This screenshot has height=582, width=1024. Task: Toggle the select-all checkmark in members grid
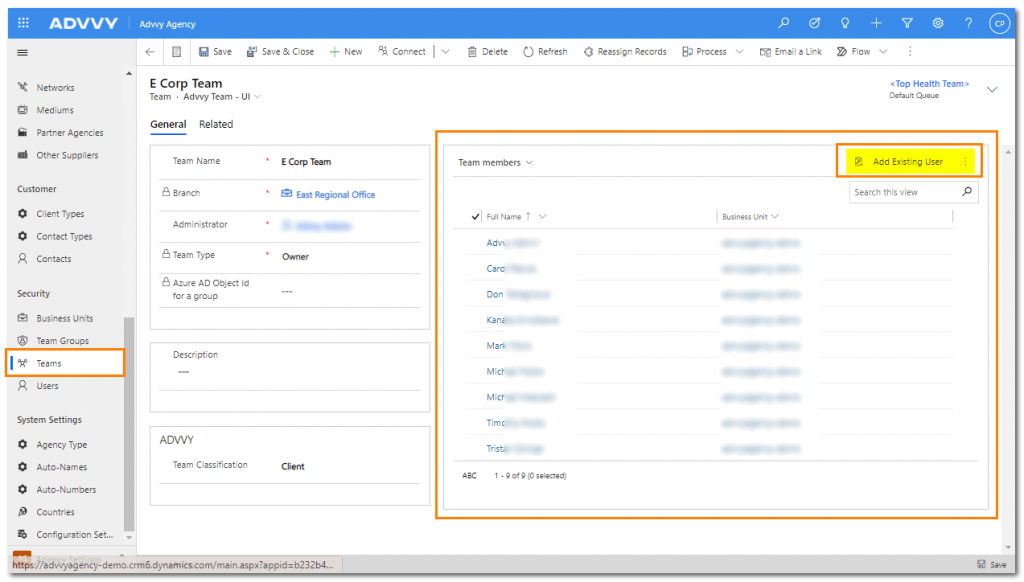pyautogui.click(x=475, y=216)
